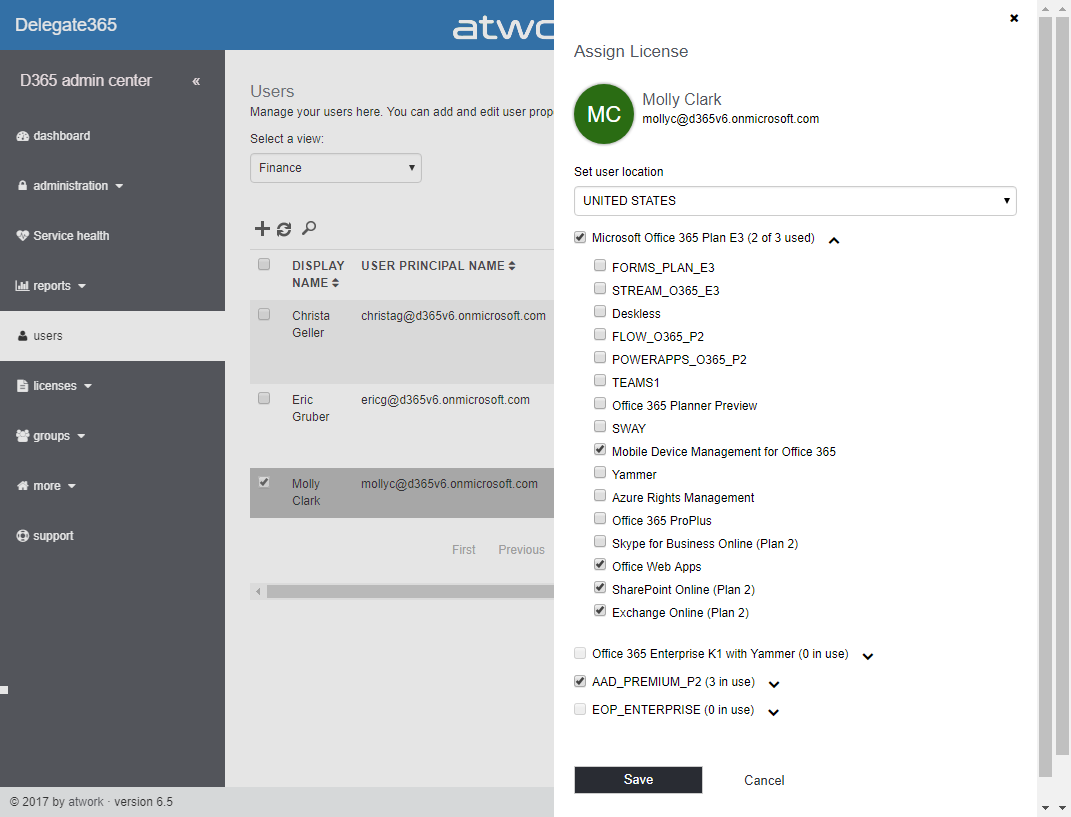Expand the EOP_ENTERPRISE license details
1071x817 pixels.
pyautogui.click(x=773, y=712)
